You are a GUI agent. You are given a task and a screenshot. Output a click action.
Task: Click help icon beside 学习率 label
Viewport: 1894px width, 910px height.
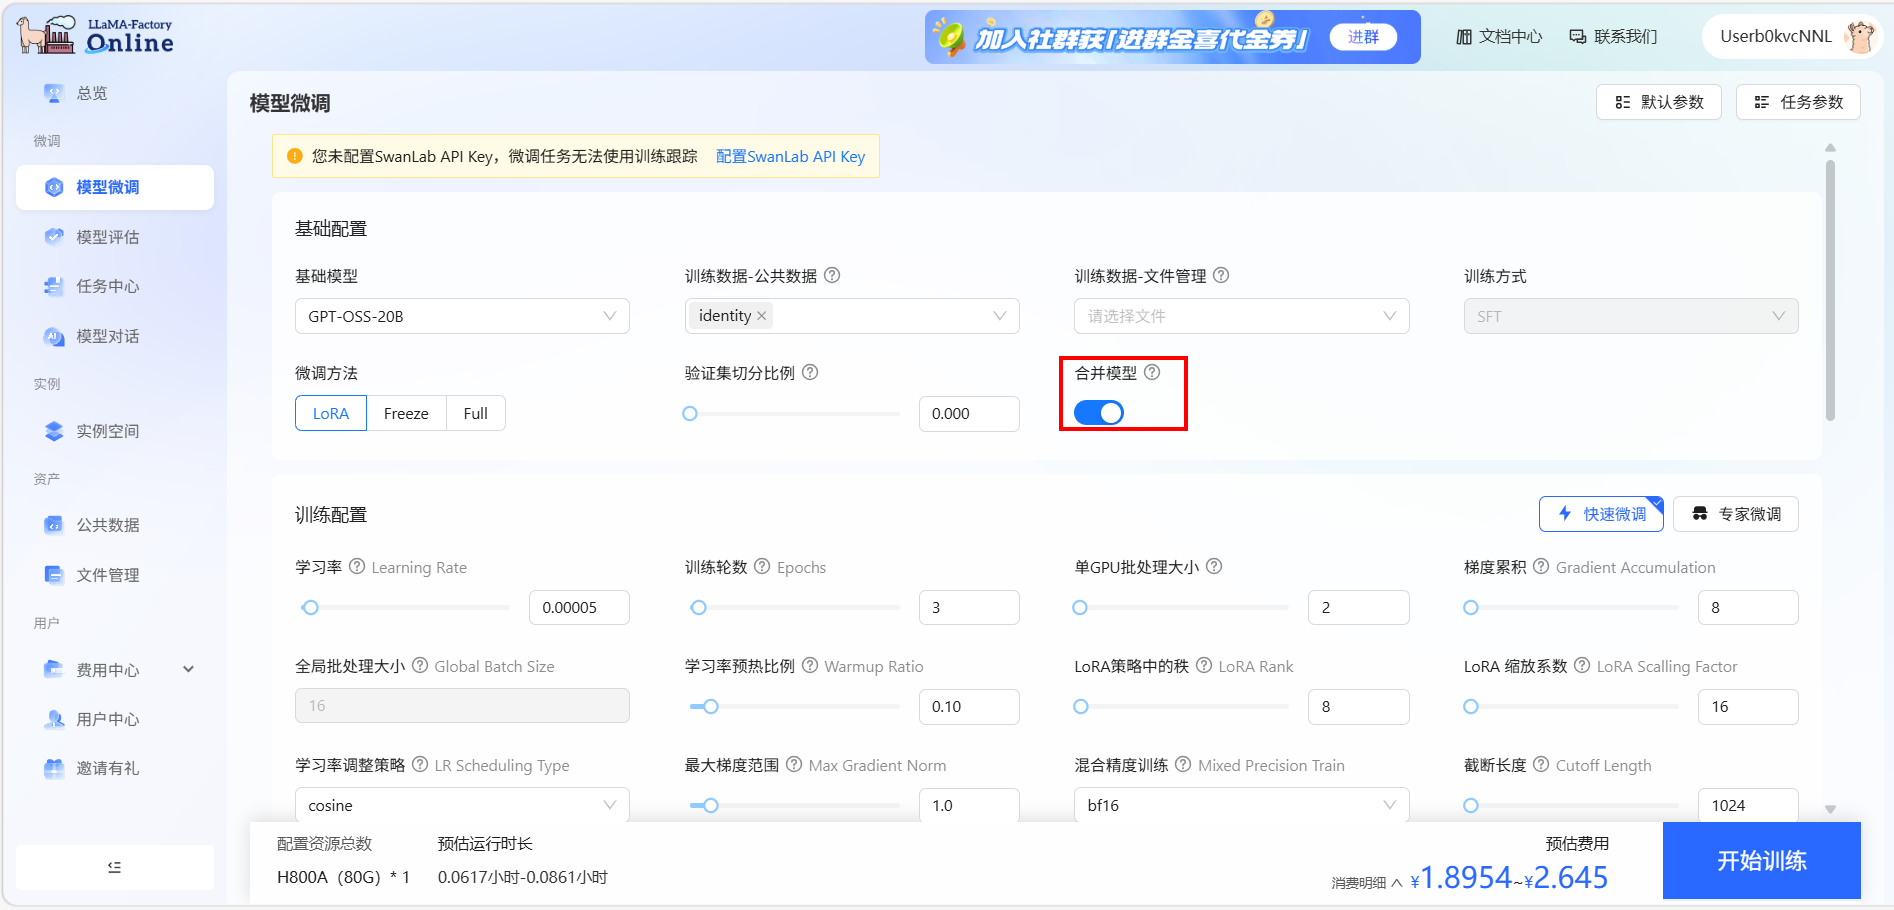pyautogui.click(x=357, y=567)
